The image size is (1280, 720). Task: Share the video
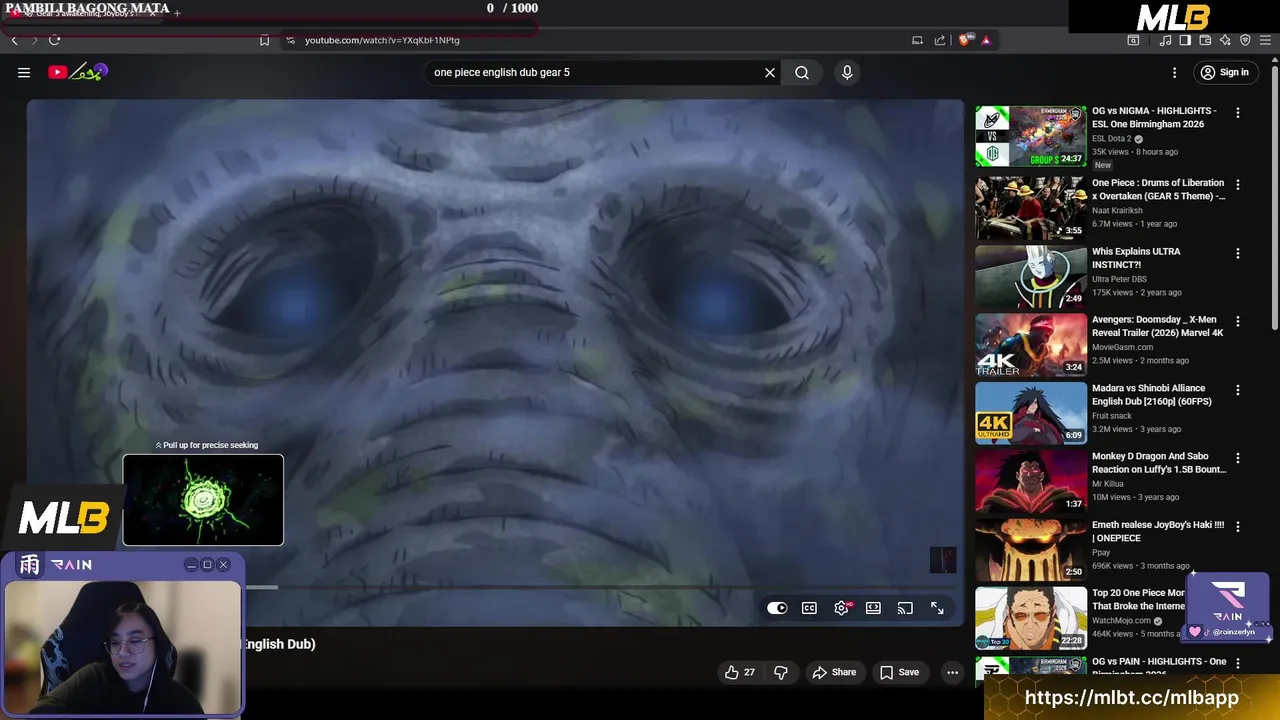[x=834, y=672]
